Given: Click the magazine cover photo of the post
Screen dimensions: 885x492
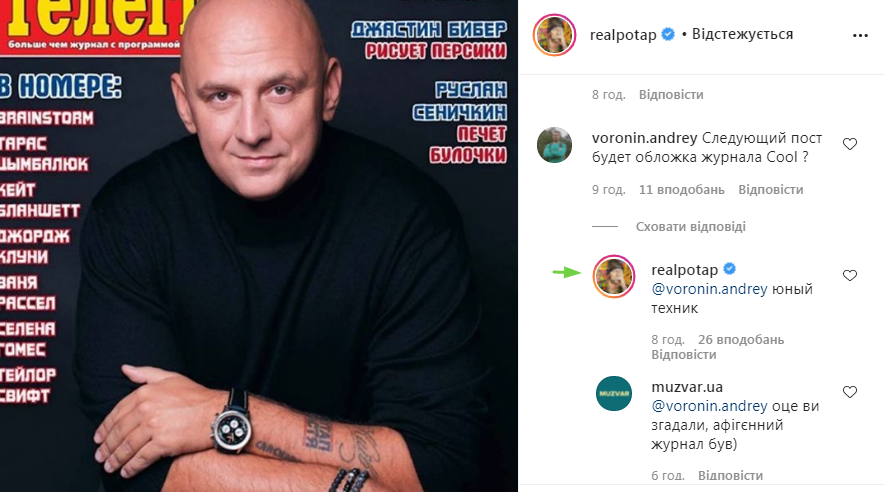Looking at the screenshot, I should [259, 246].
